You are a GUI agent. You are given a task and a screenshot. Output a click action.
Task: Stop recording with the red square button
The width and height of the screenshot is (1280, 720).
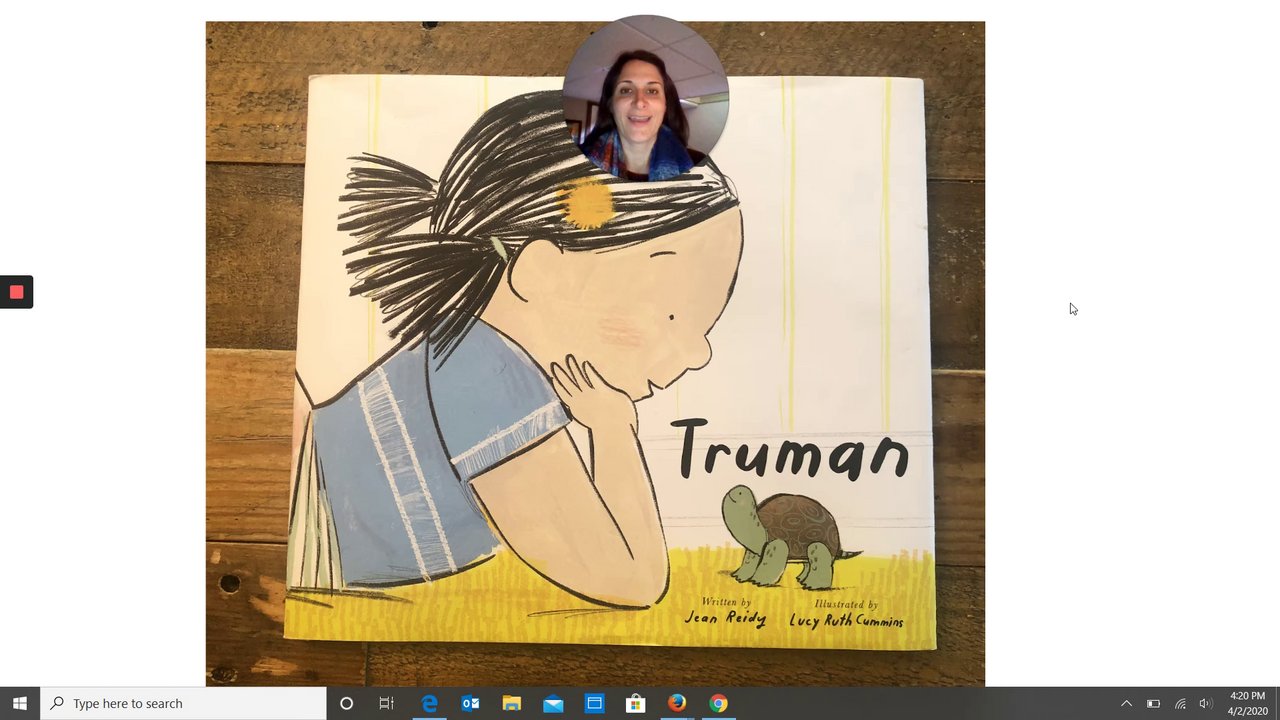click(16, 292)
